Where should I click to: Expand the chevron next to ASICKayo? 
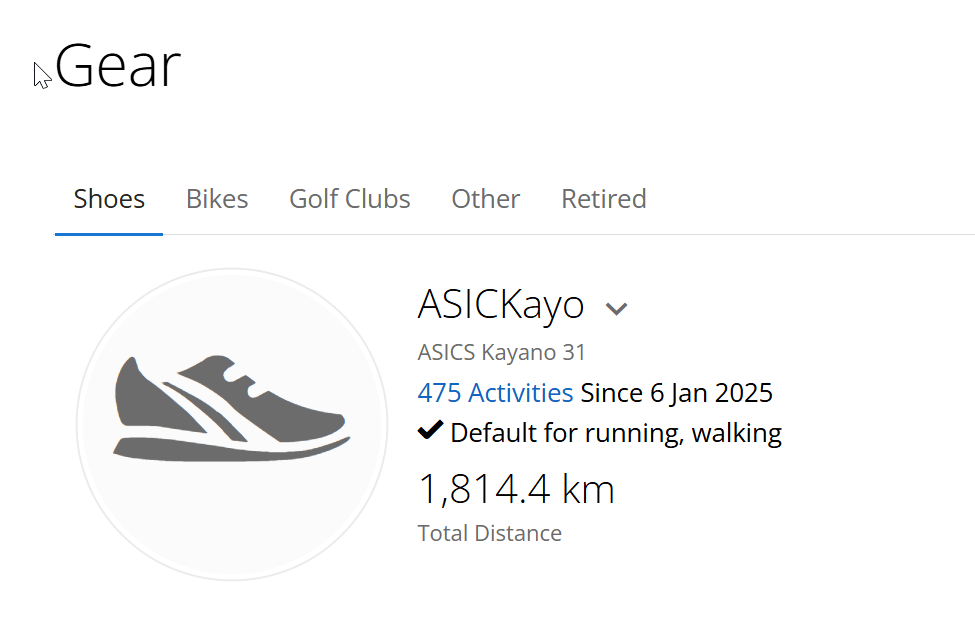click(x=616, y=308)
